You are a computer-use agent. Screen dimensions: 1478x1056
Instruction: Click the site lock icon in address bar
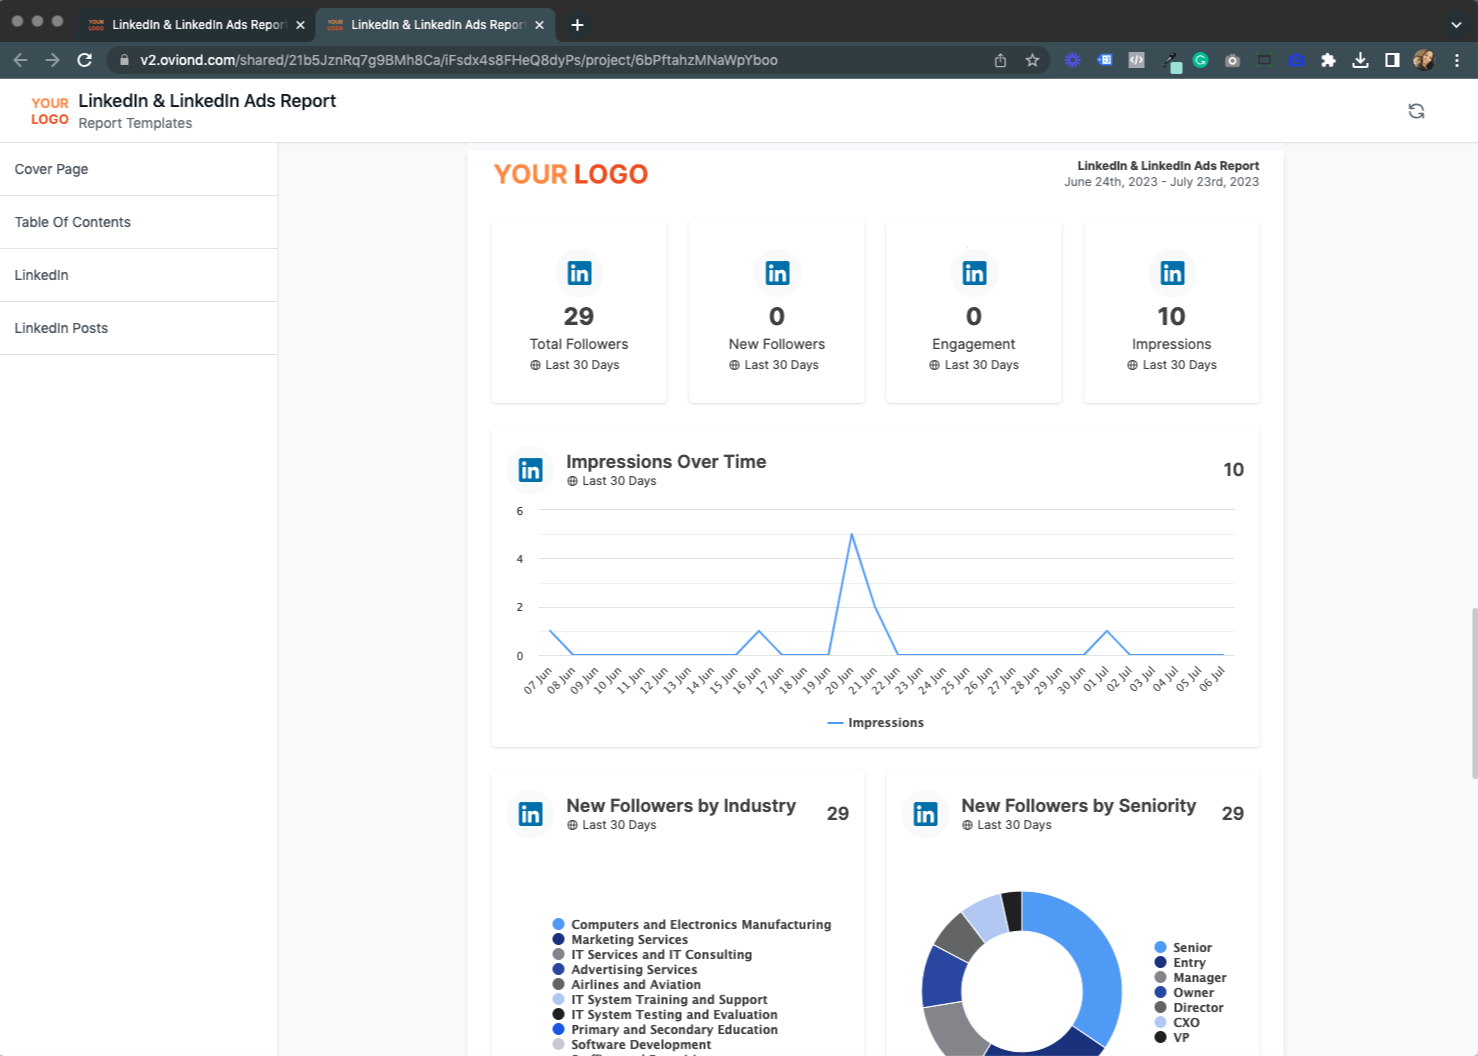click(x=124, y=60)
